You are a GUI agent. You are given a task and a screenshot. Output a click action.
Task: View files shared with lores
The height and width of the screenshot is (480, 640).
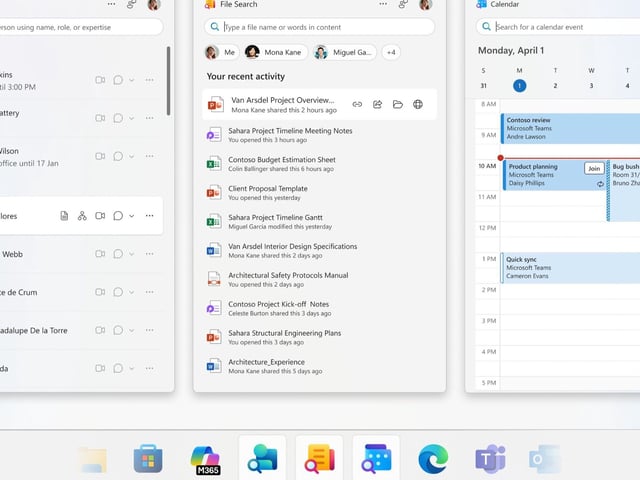(x=64, y=216)
